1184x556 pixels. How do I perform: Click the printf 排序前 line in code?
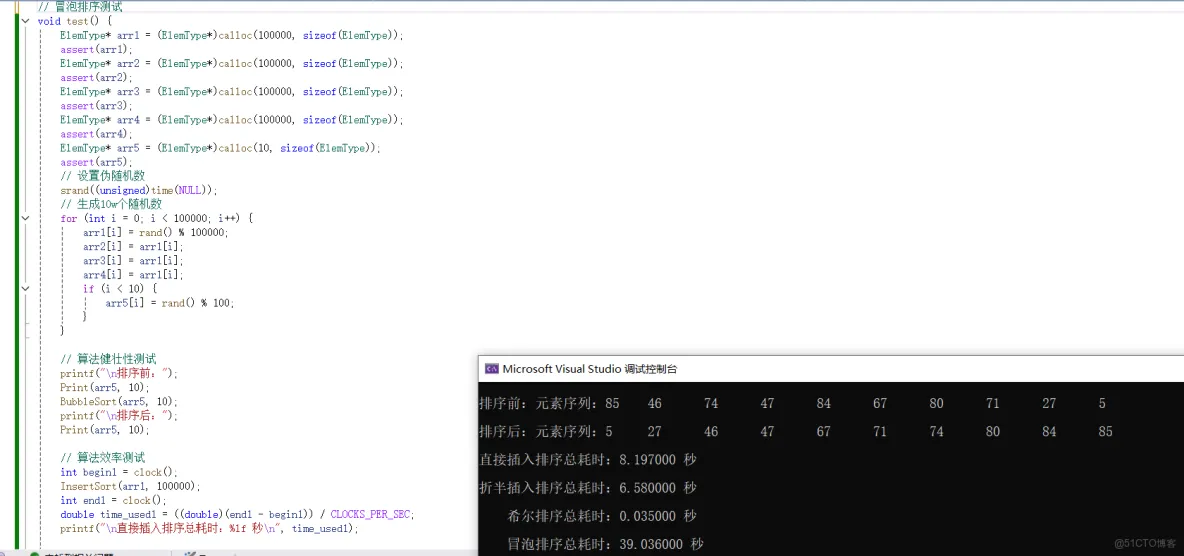coord(119,373)
